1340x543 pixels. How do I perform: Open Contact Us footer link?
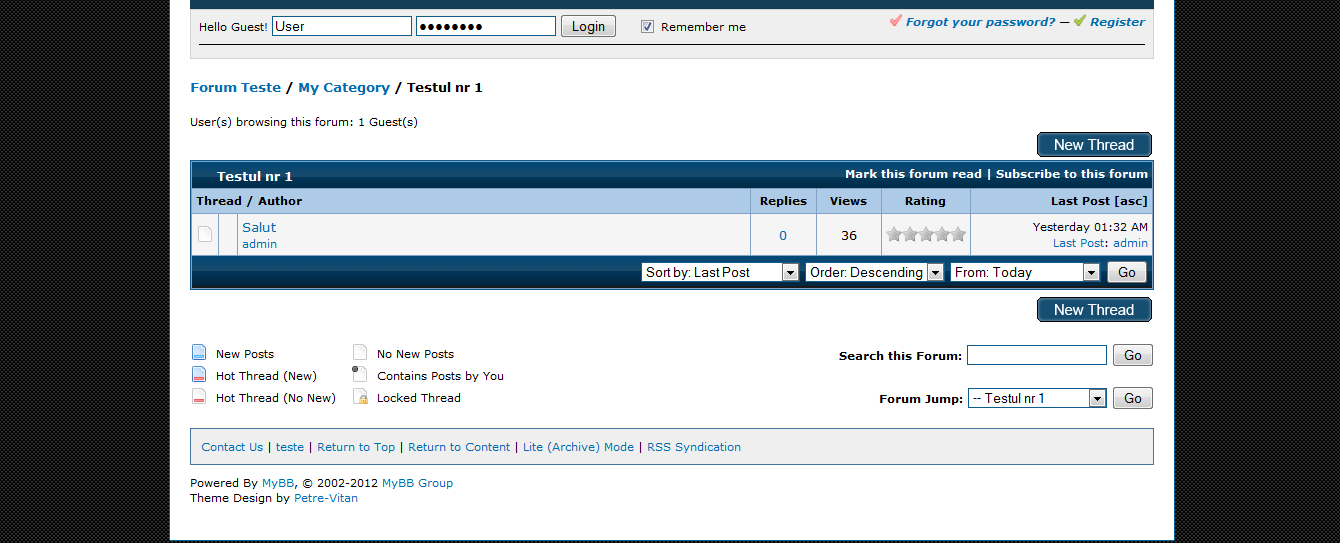coord(232,447)
